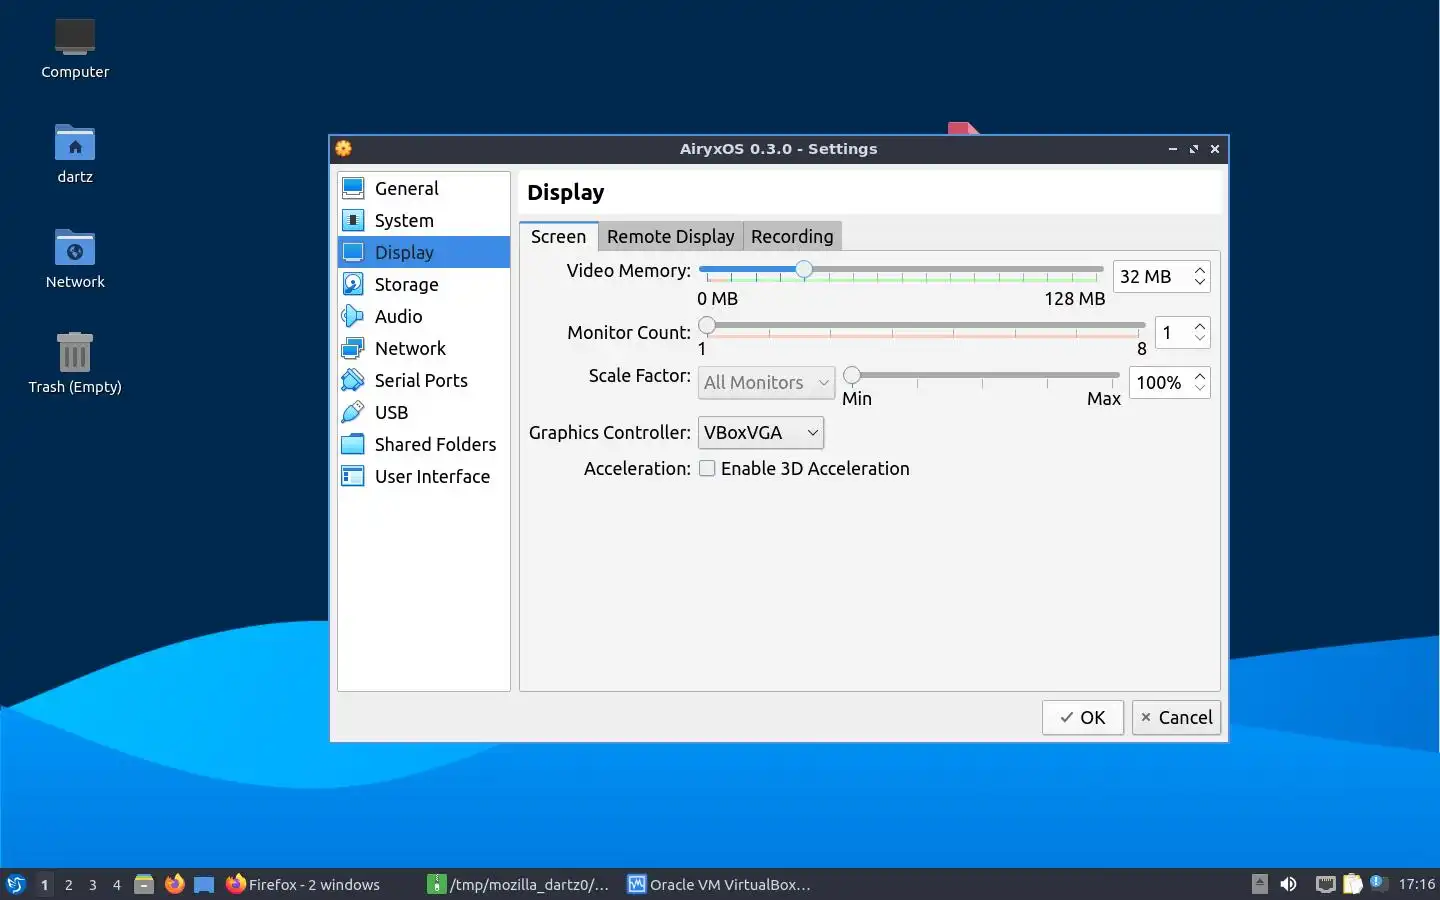Switch to workspace 3 in pager

tap(93, 884)
